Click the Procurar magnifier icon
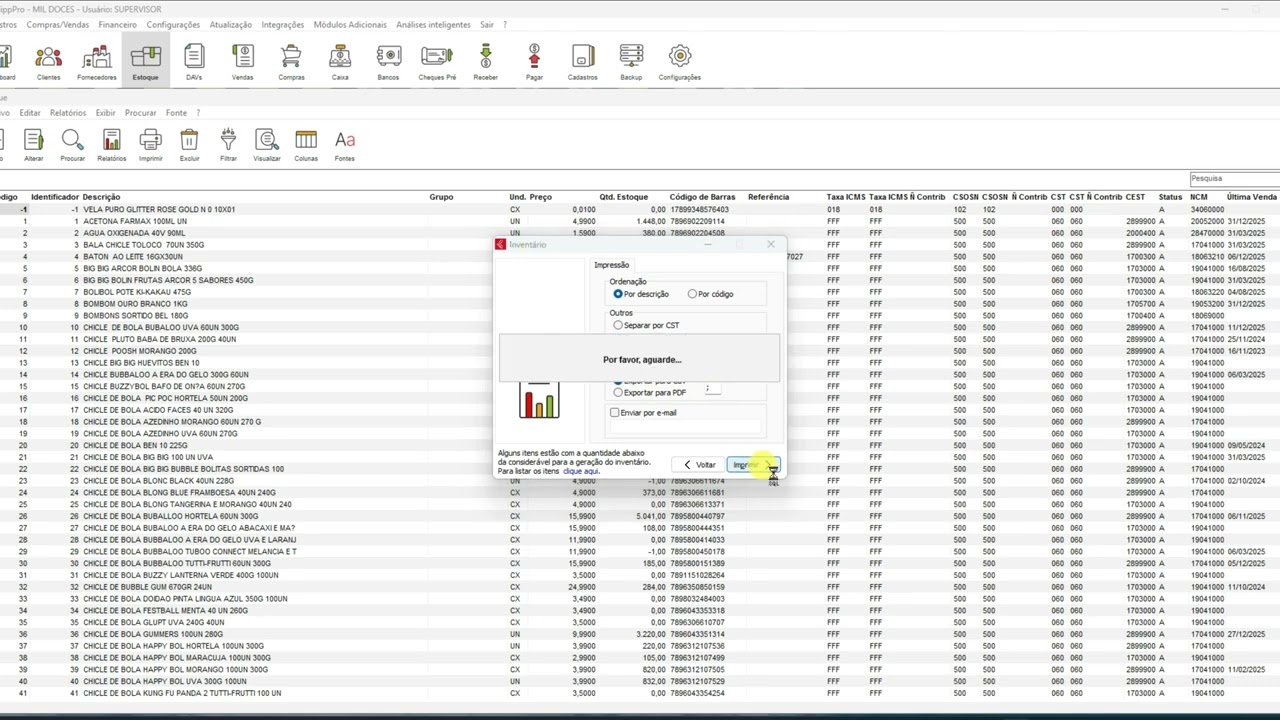 [x=72, y=145]
